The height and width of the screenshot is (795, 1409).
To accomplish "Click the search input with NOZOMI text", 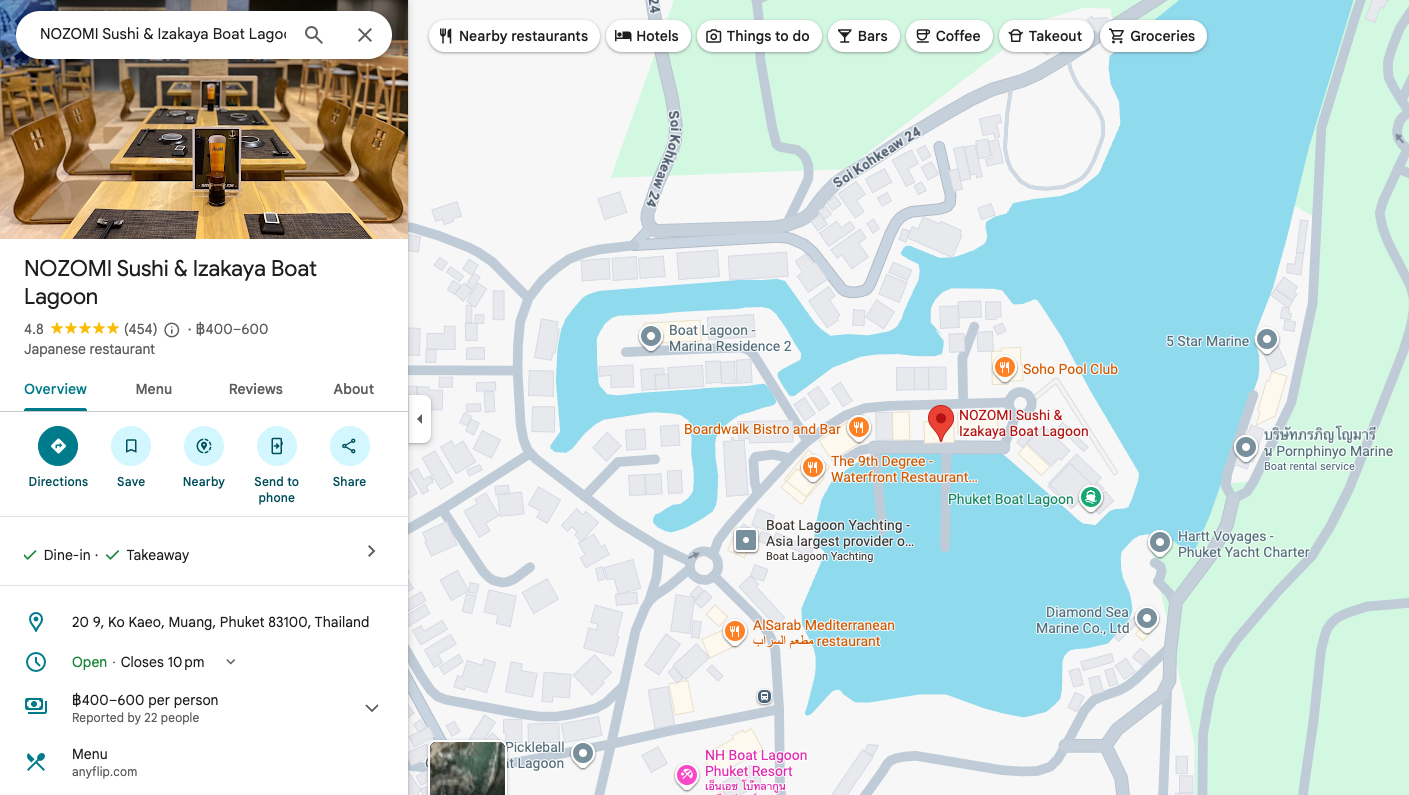I will click(x=163, y=34).
